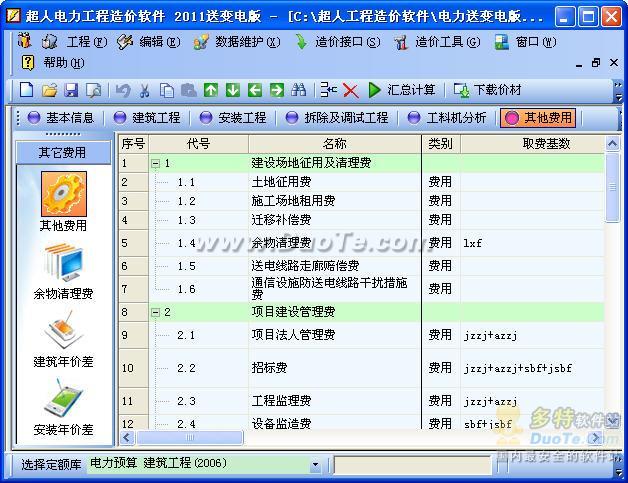Viewport: 628px width, 483px height.
Task: Collapse tree node 2 项目建设管理费
Action: 155,312
